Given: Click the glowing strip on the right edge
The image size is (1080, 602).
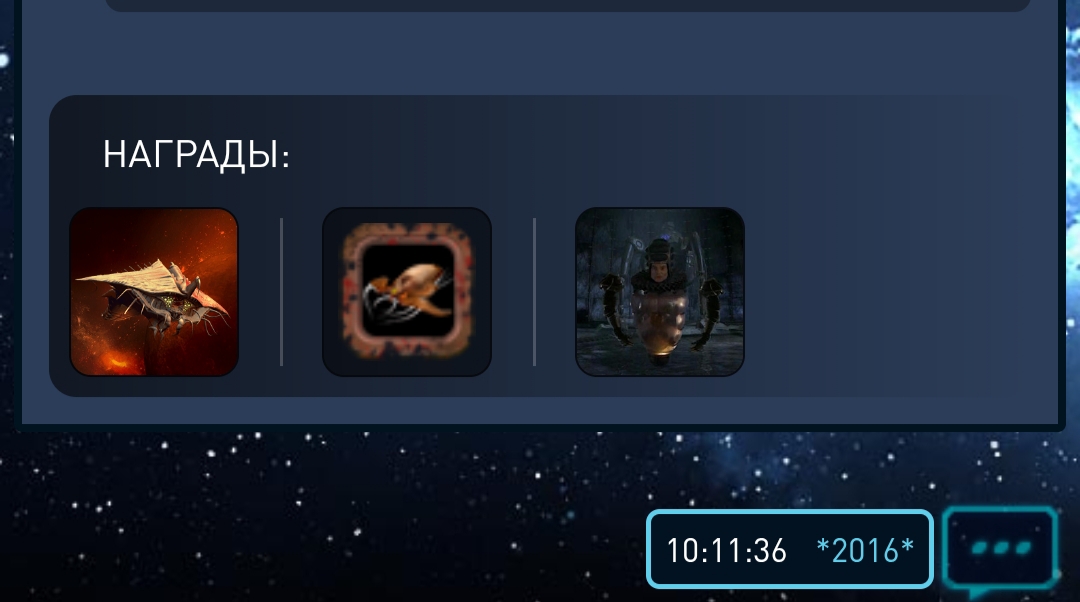Looking at the screenshot, I should pyautogui.click(x=1073, y=207).
